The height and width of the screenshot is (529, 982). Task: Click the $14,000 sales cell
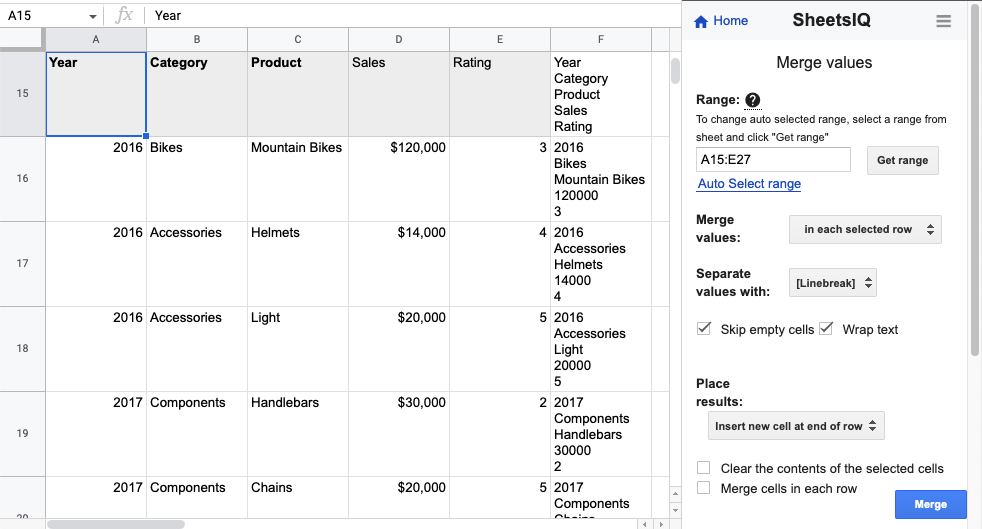(x=399, y=264)
